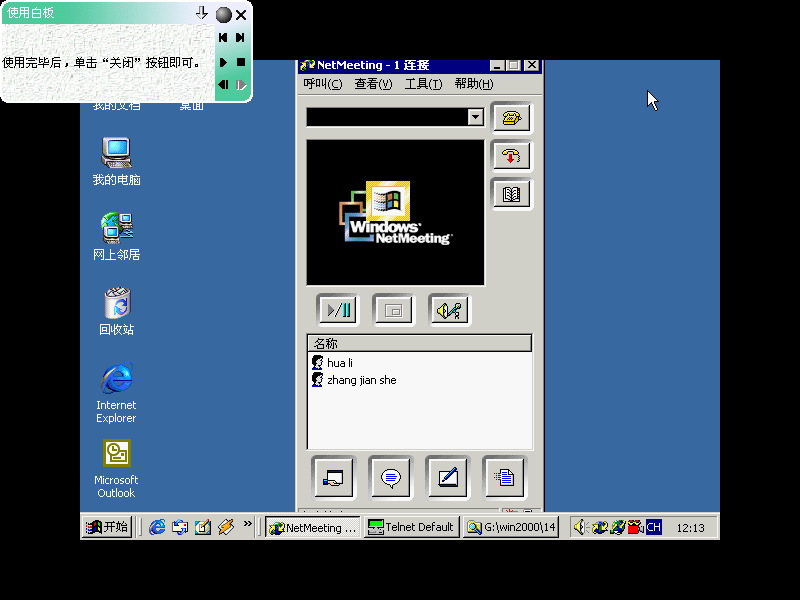This screenshot has height=600, width=800.
Task: Skip to previous tutorial section button
Action: [x=223, y=37]
